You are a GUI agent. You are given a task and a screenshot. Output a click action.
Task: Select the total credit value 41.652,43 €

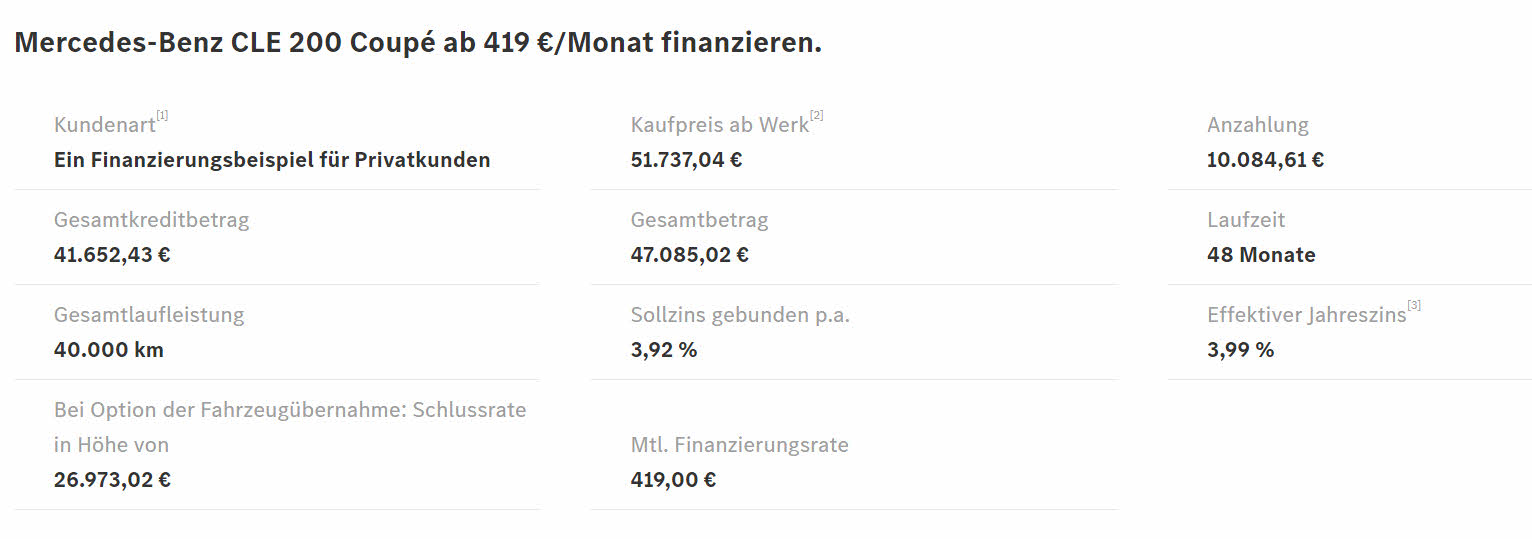pyautogui.click(x=112, y=255)
